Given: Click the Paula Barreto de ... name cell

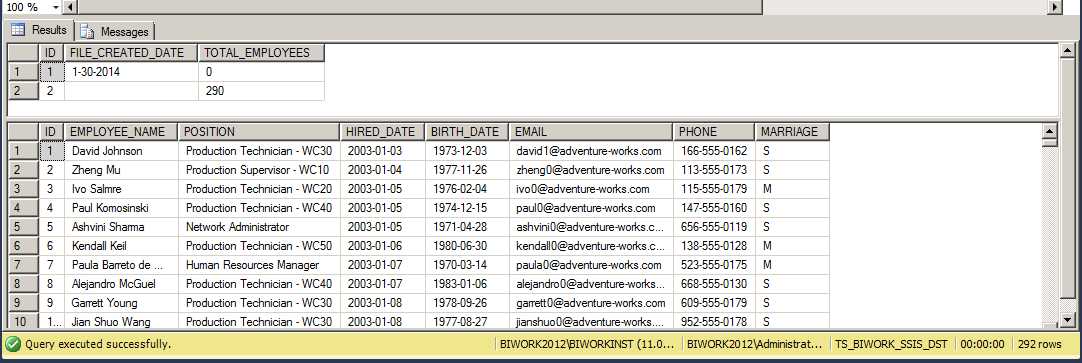Looking at the screenshot, I should pos(121,265).
